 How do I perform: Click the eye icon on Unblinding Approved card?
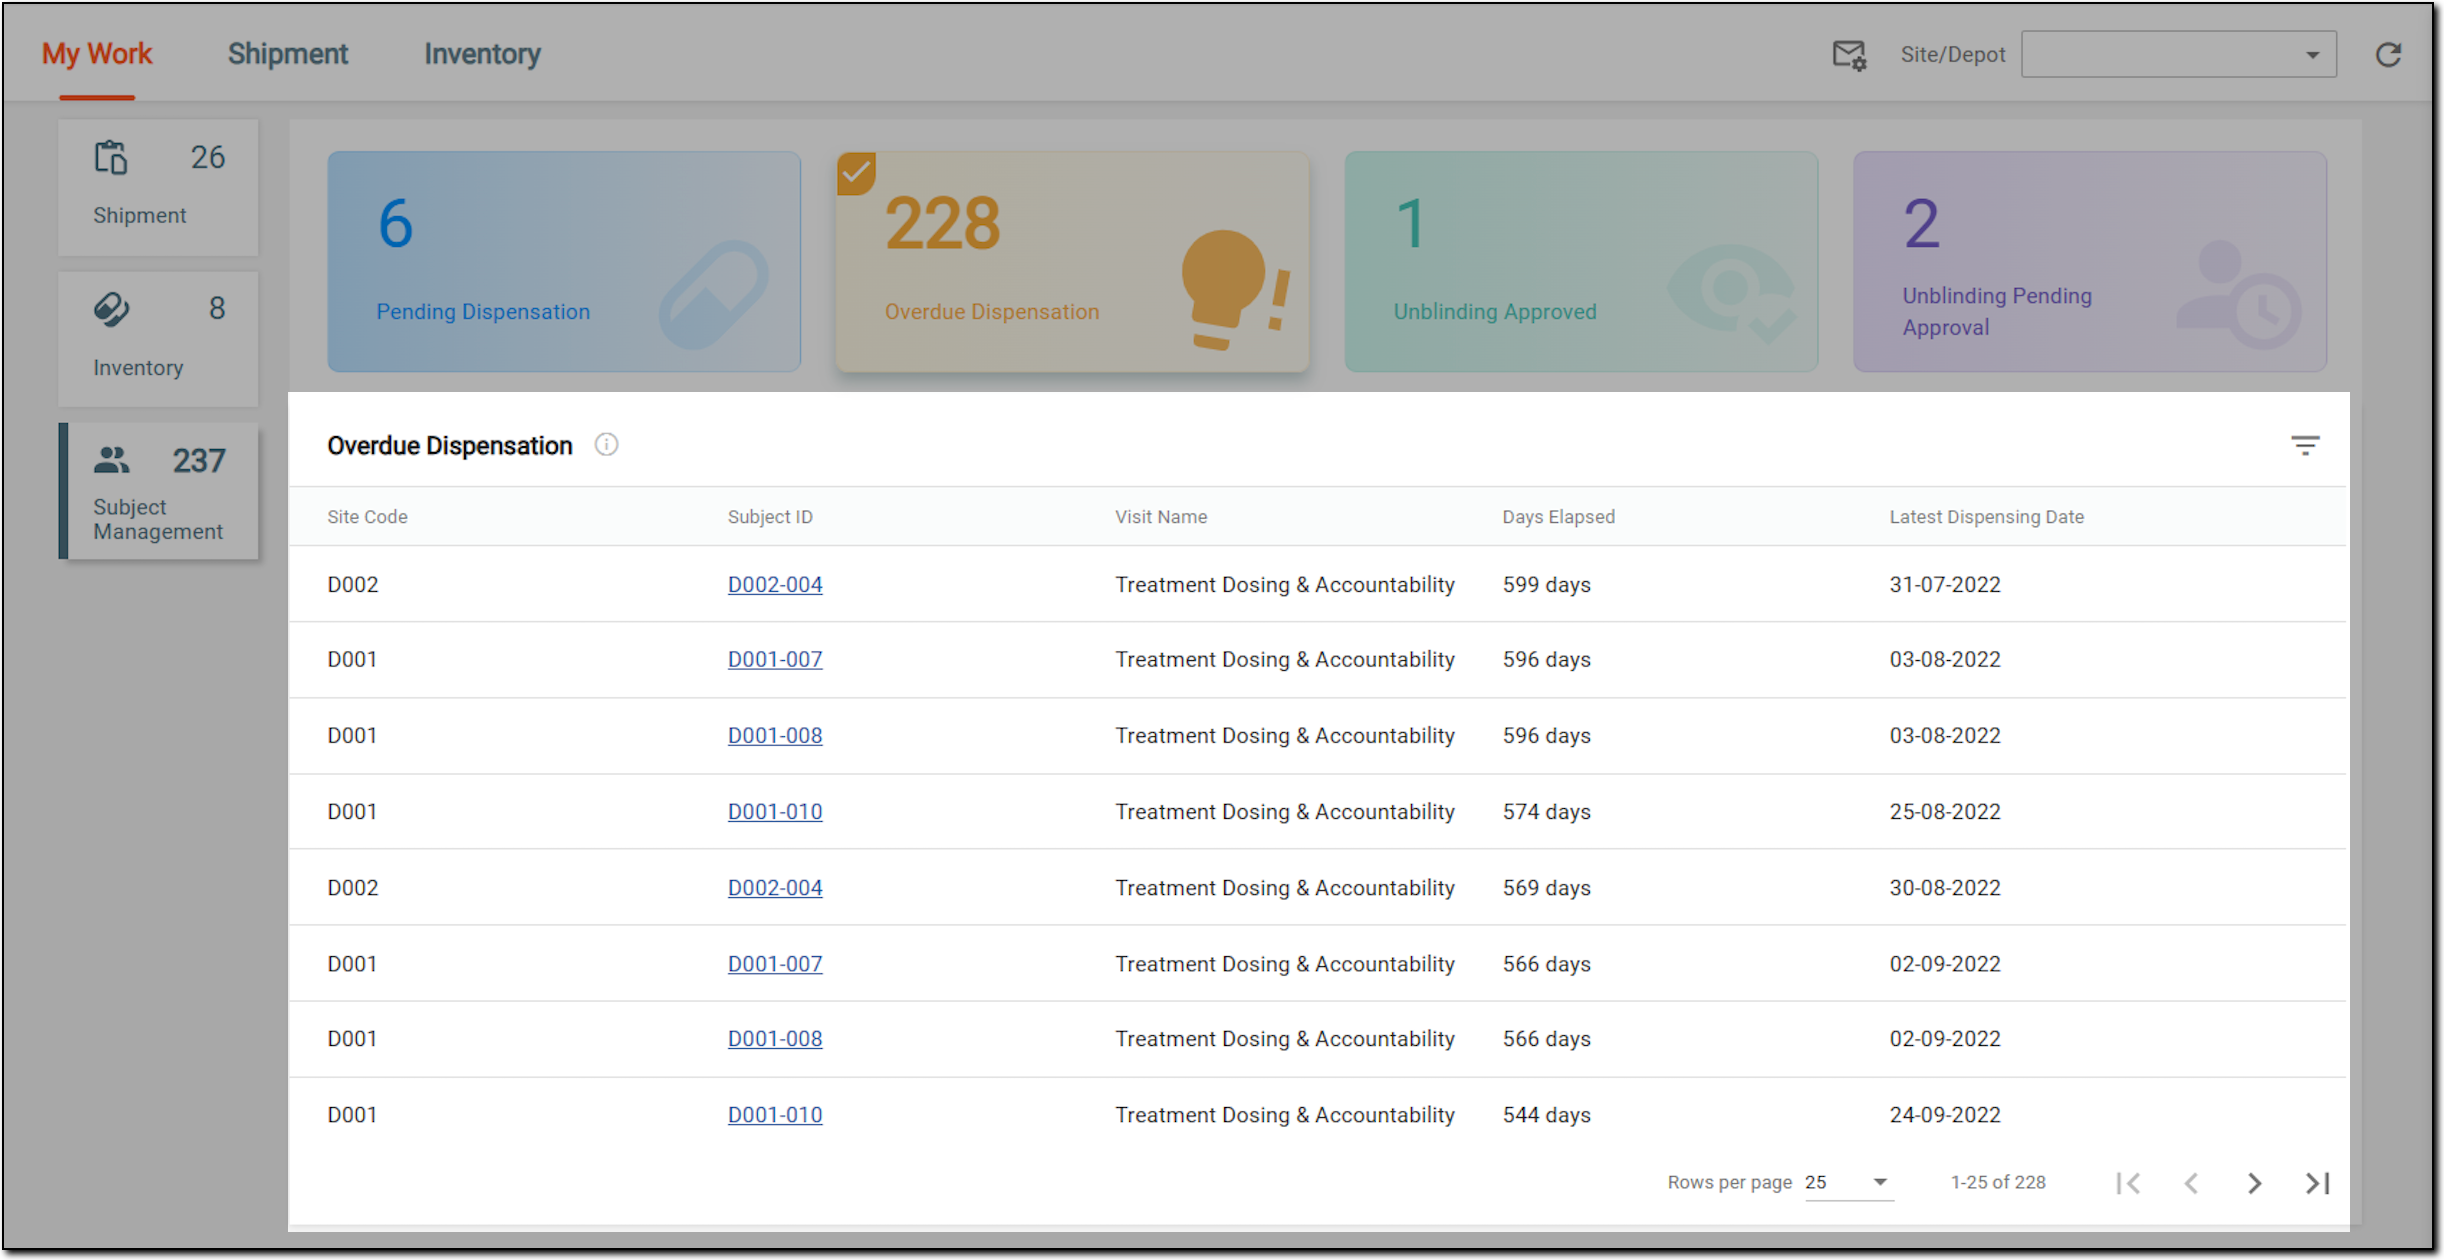[1732, 295]
